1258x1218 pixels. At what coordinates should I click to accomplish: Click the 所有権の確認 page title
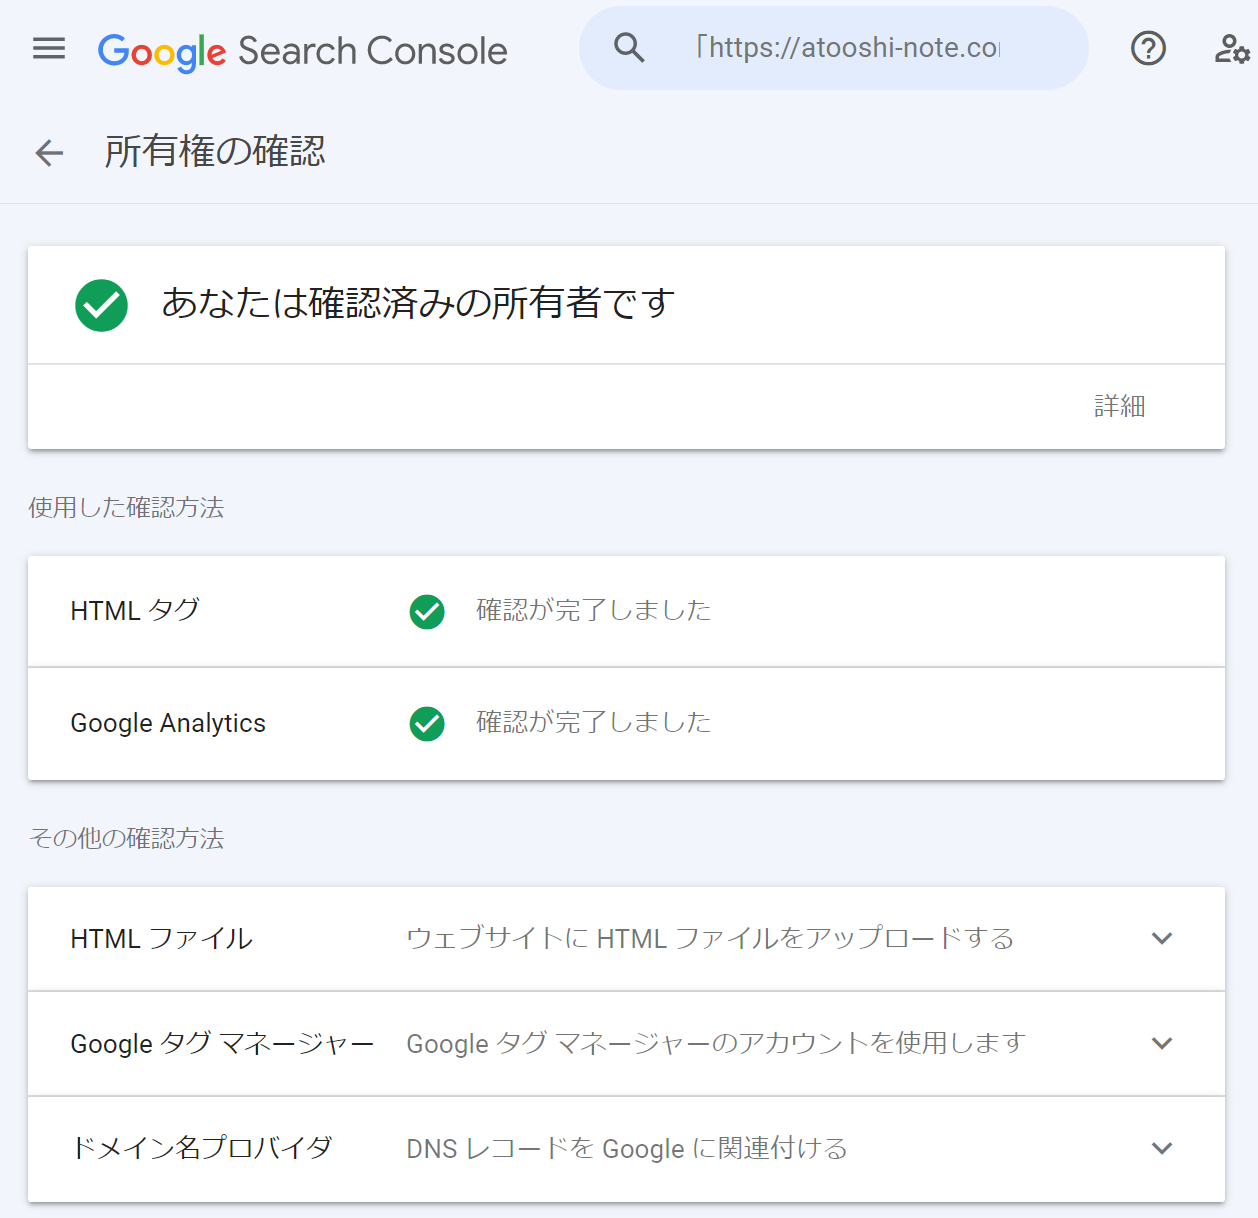pyautogui.click(x=215, y=152)
